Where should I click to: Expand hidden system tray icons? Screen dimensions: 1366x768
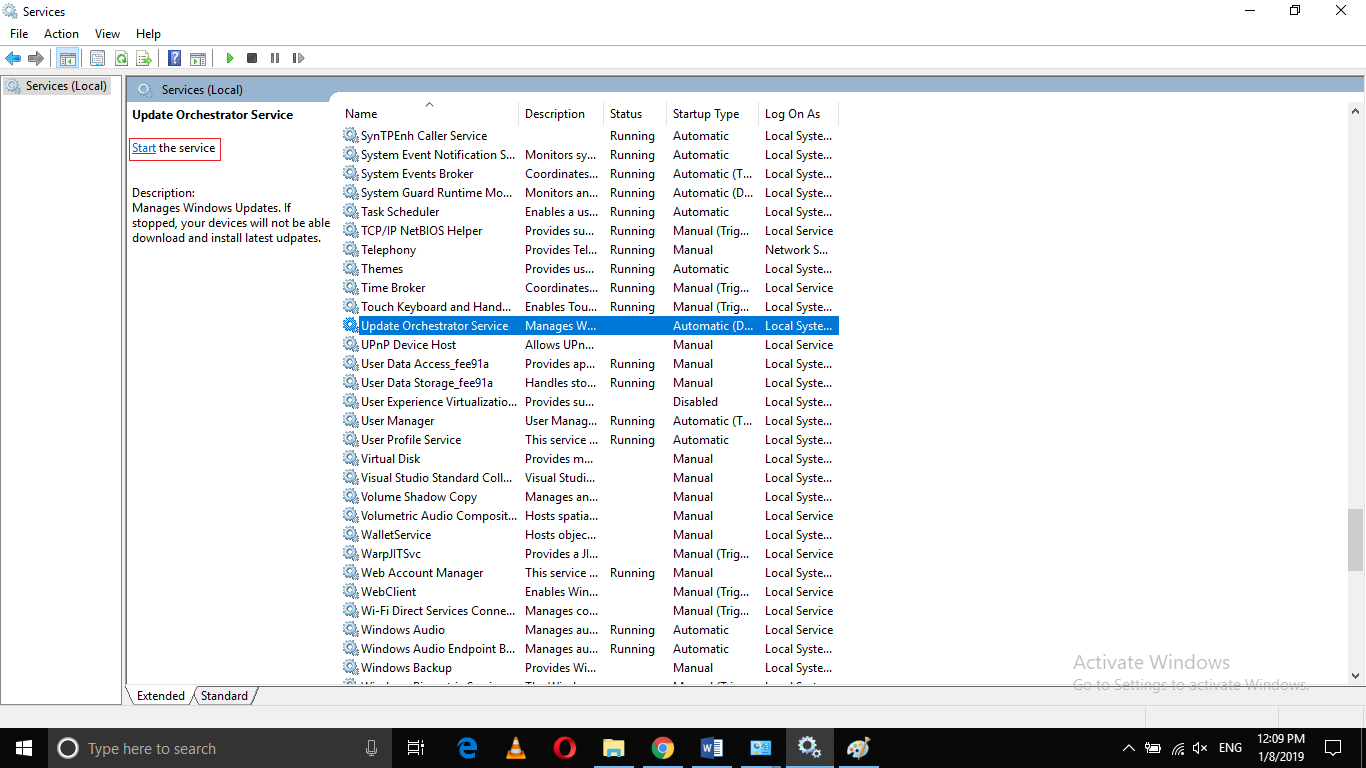click(1128, 747)
